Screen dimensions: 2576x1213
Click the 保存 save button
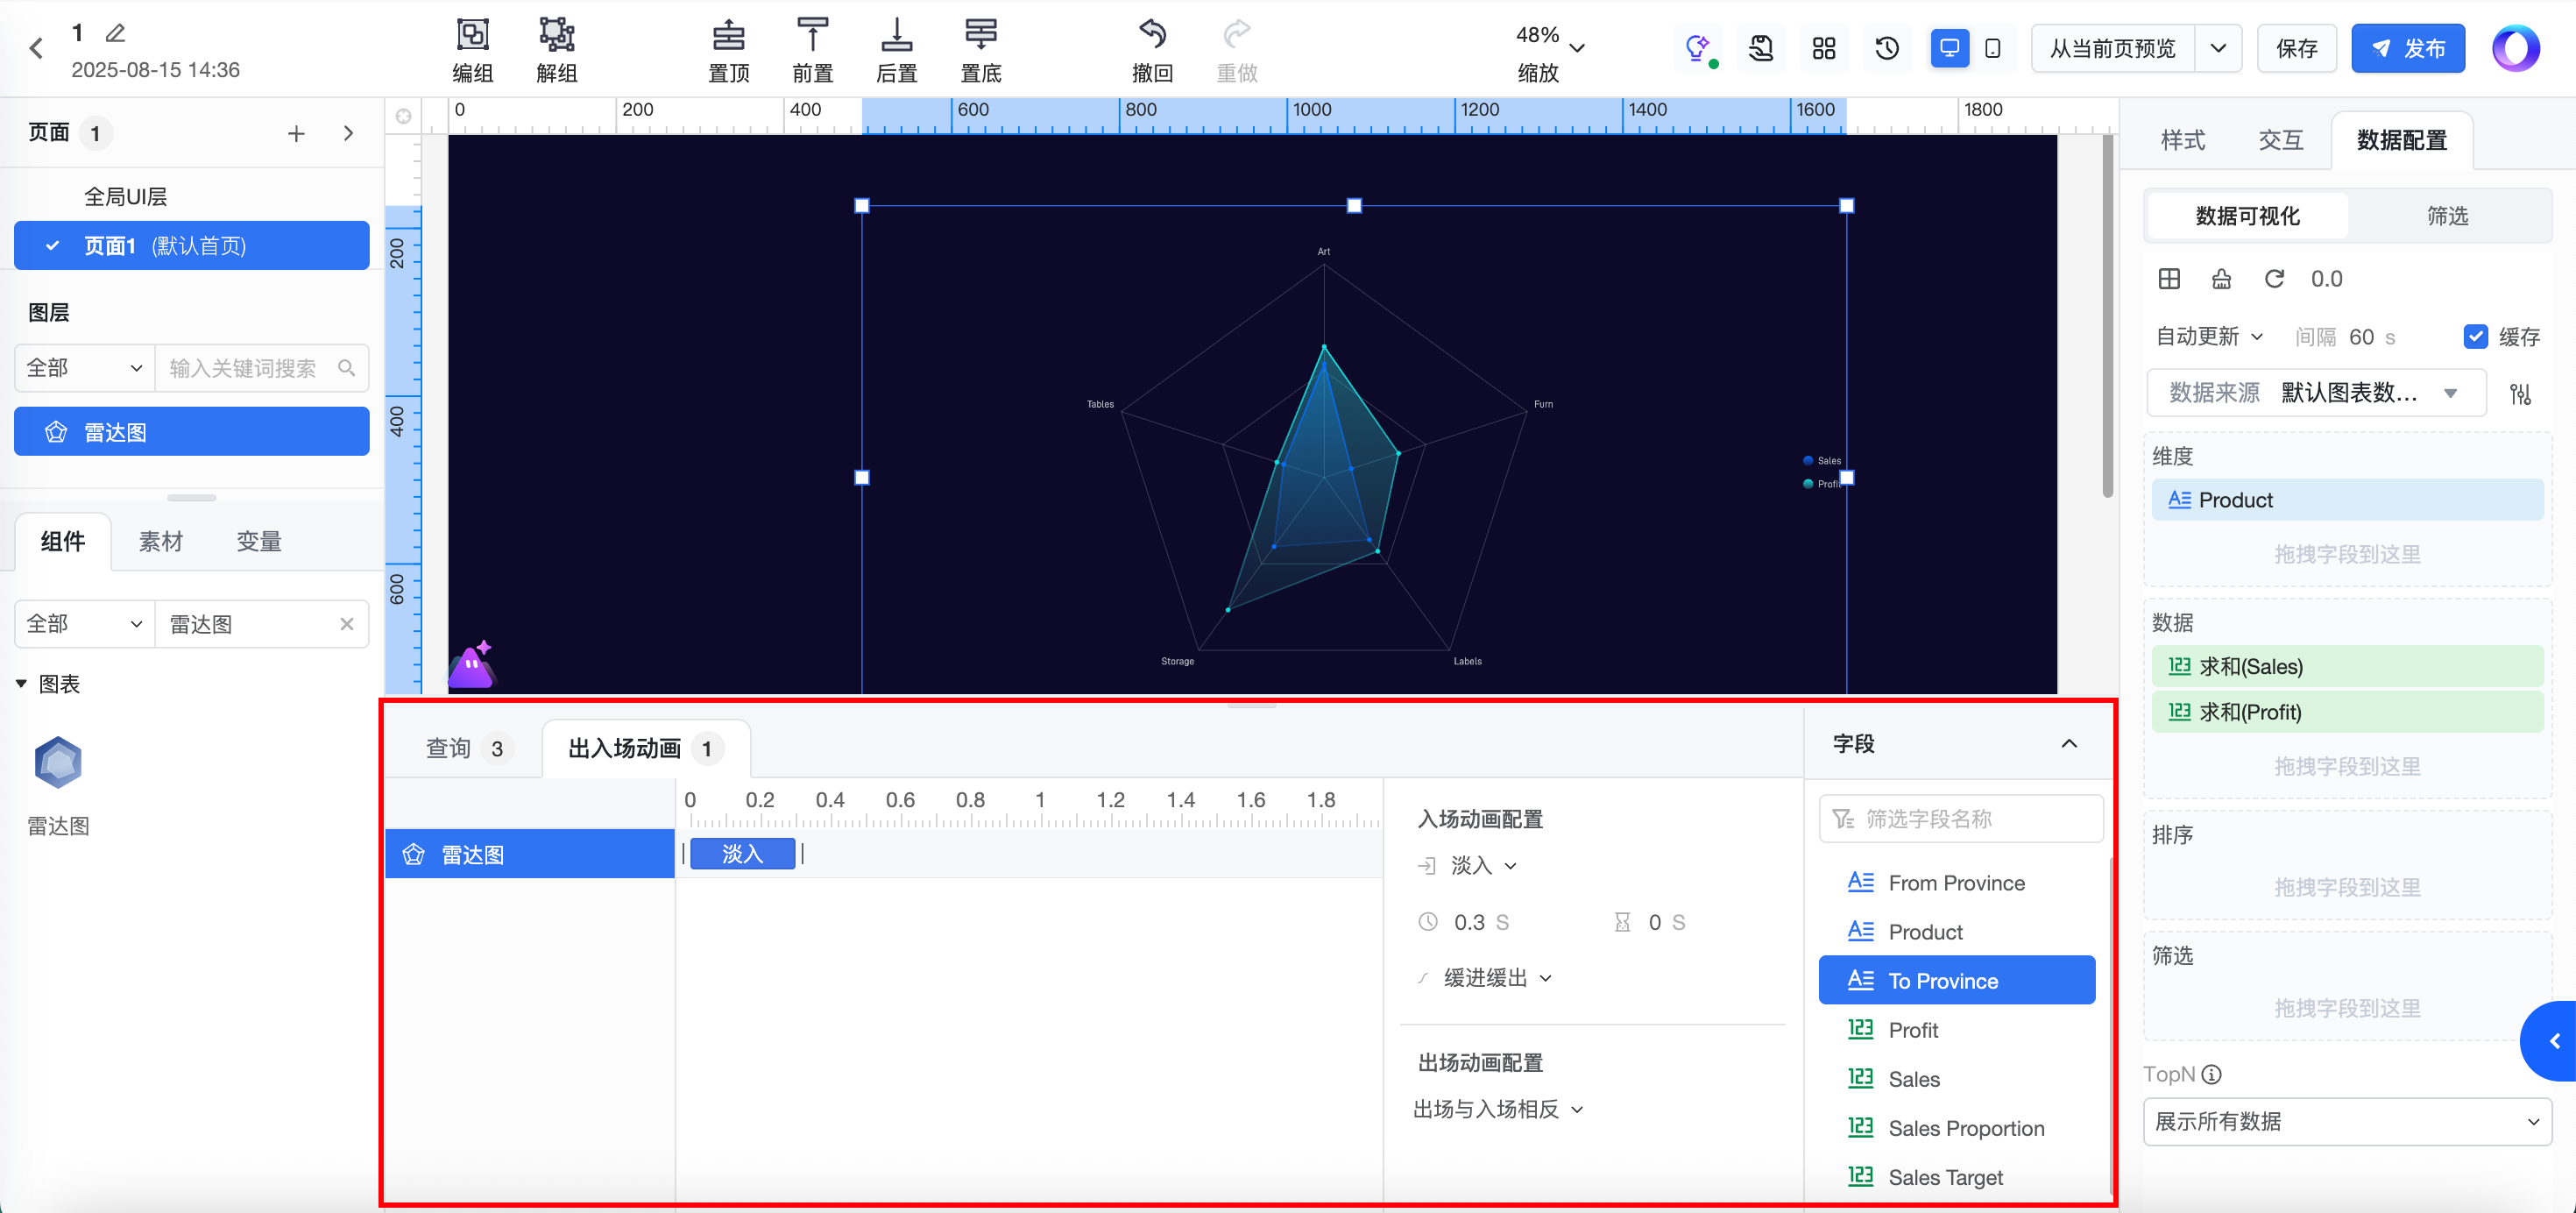point(2296,48)
